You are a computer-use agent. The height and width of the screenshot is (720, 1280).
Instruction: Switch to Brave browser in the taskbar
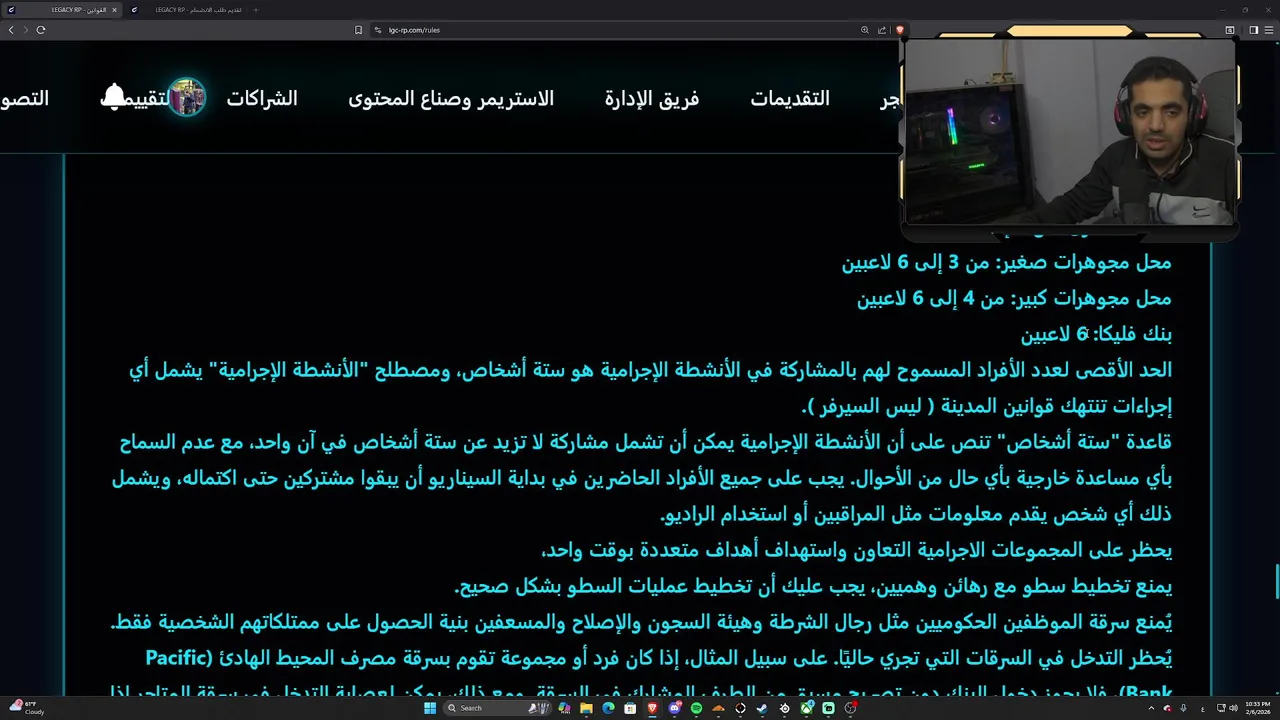[x=652, y=708]
